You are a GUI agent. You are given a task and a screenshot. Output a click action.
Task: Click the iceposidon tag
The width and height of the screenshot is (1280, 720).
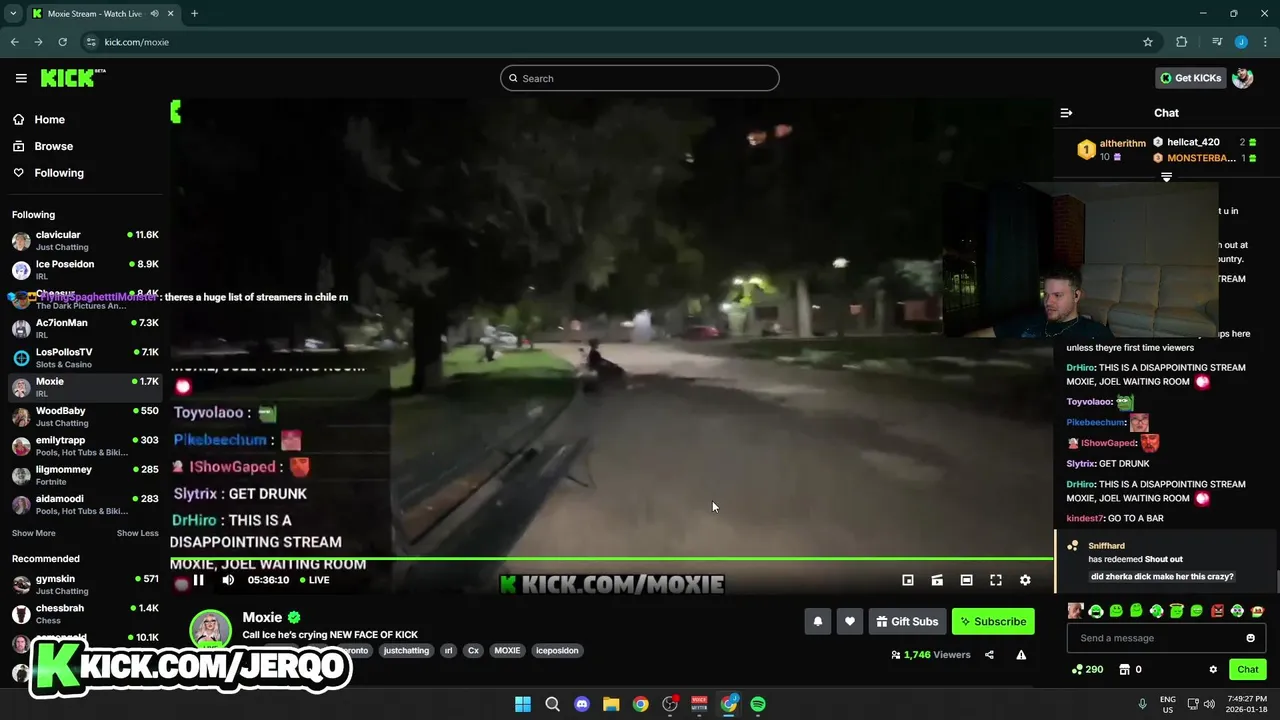tap(557, 650)
